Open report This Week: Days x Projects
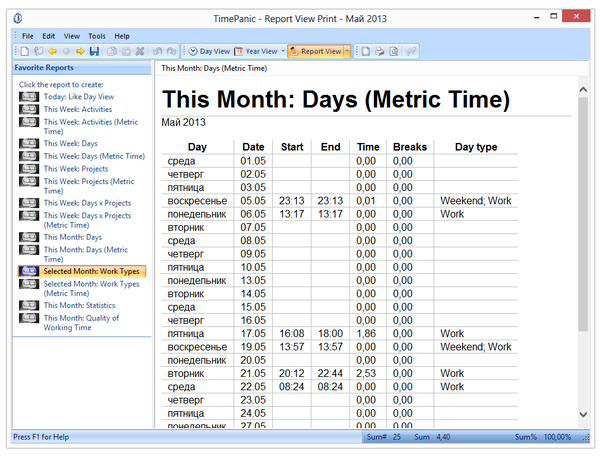This screenshot has width=600, height=456. 87,203
